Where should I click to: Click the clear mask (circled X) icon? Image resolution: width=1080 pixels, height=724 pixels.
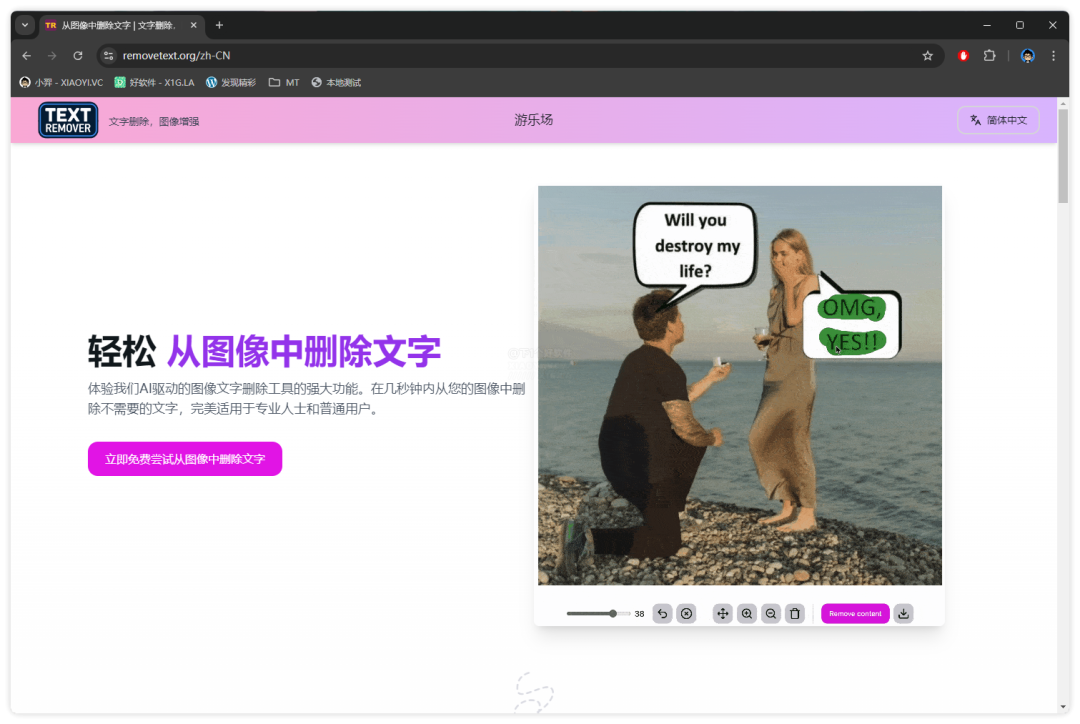(687, 614)
